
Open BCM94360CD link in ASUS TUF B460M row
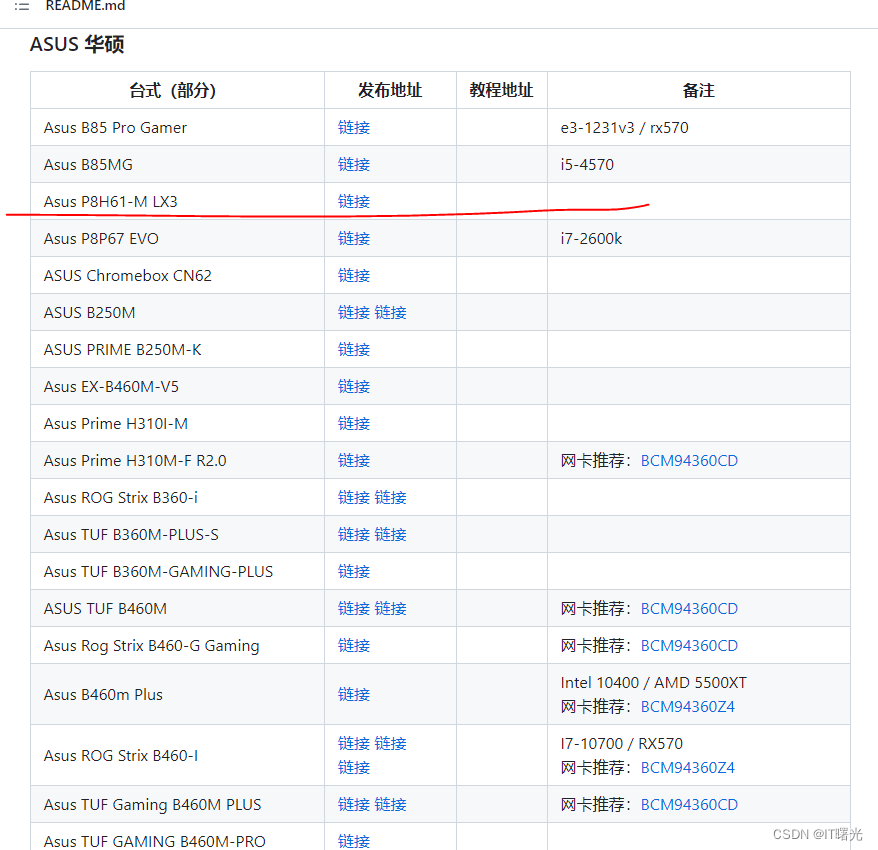(x=689, y=608)
